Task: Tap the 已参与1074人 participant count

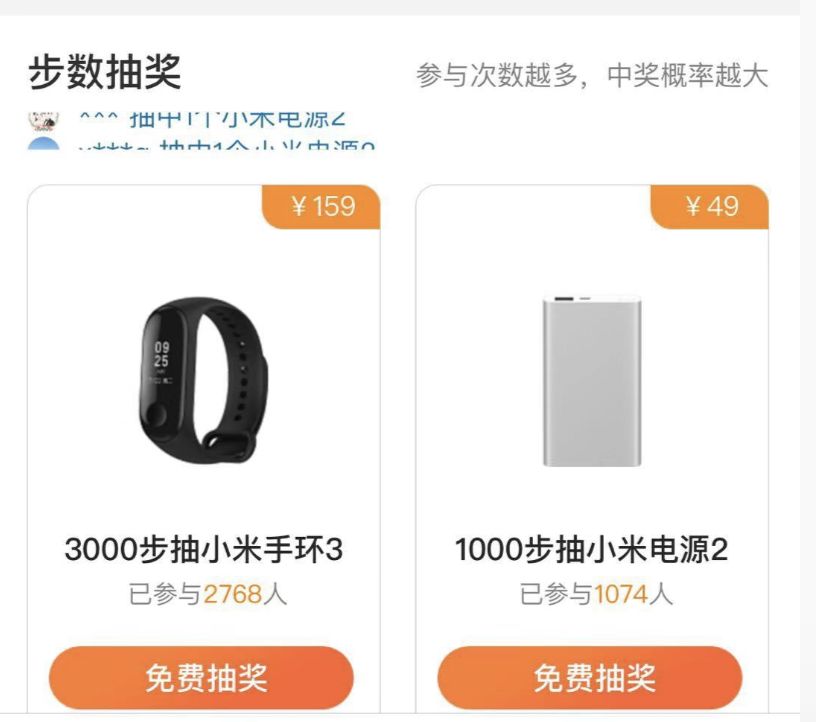Action: [596, 594]
